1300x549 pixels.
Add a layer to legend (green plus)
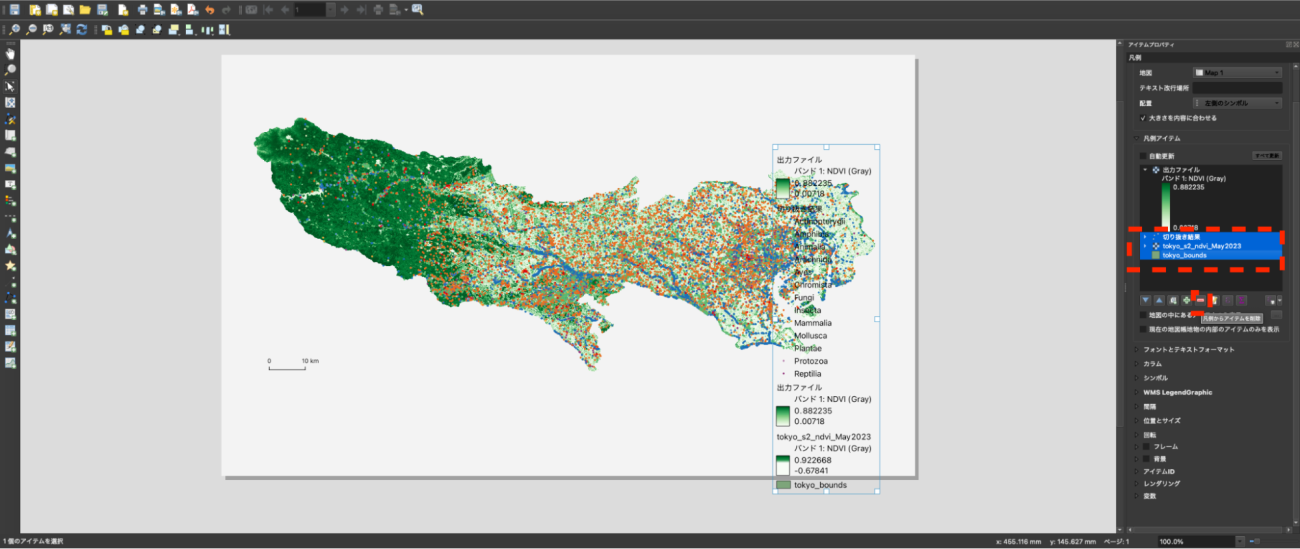1187,300
